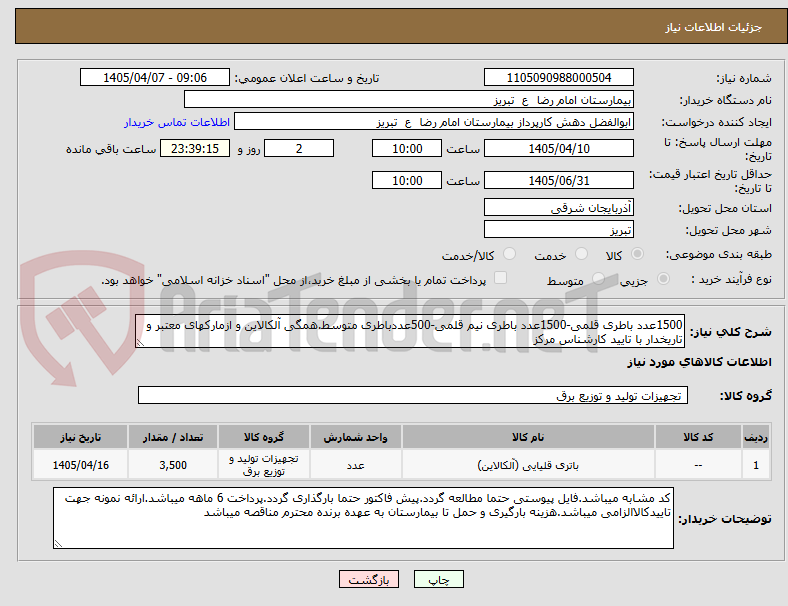788x606 pixels.
Task: Click the row's group cell تجهیزات تولید و توزیع برق
Action: click(264, 465)
